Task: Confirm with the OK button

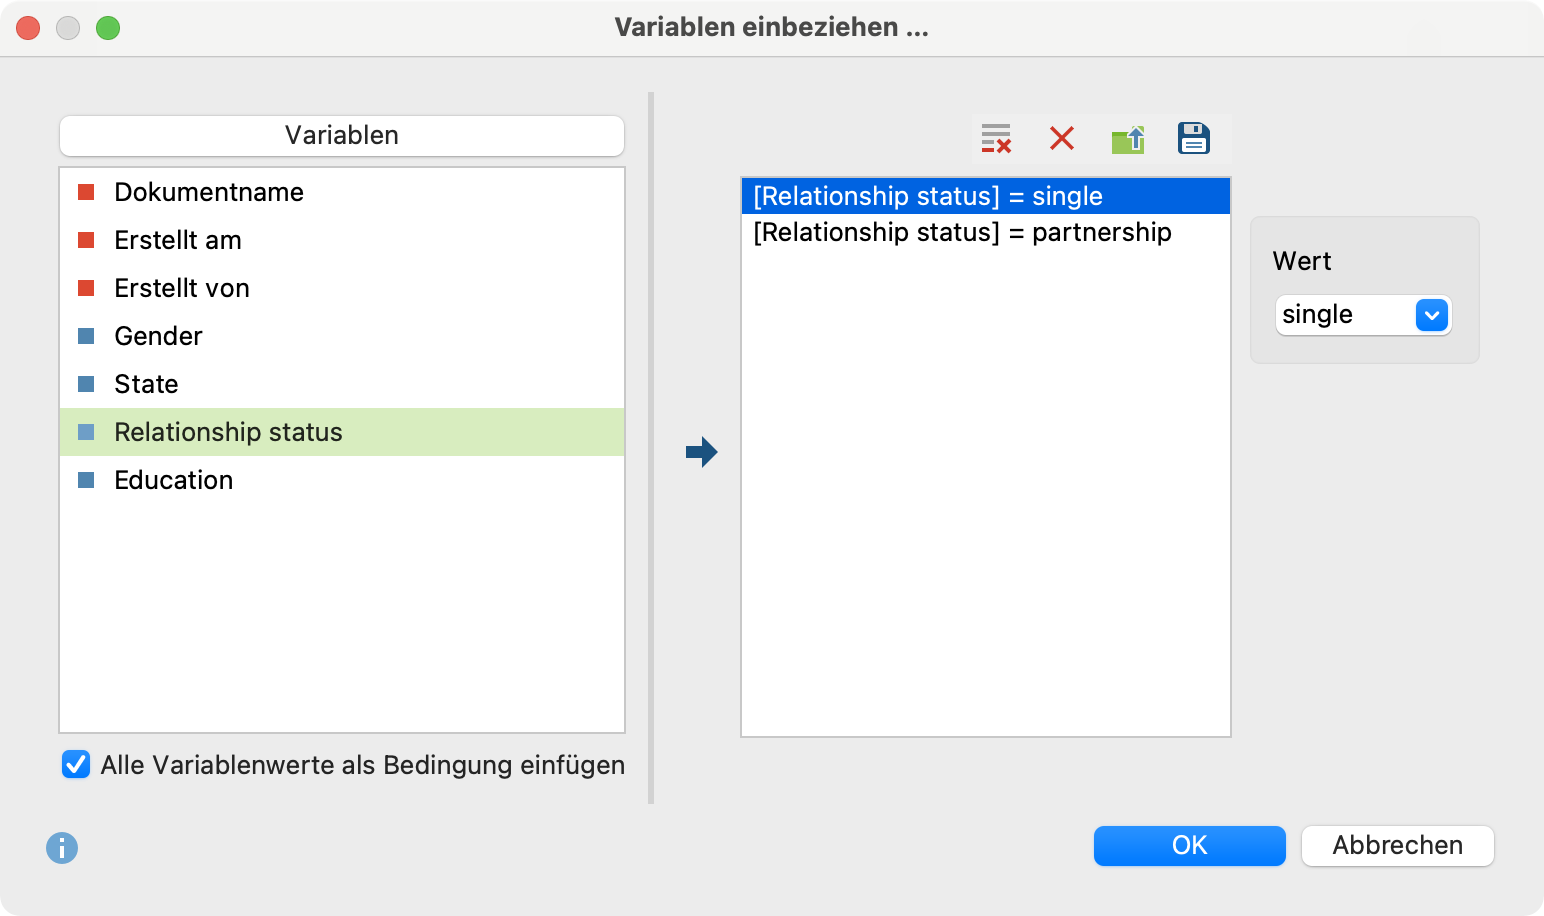Action: 1190,846
